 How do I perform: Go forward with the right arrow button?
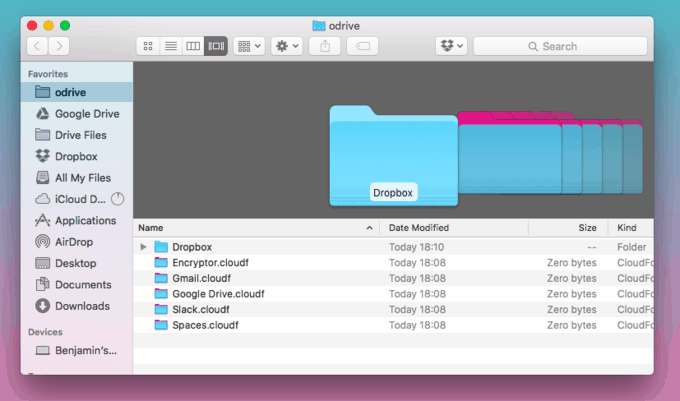pyautogui.click(x=59, y=46)
